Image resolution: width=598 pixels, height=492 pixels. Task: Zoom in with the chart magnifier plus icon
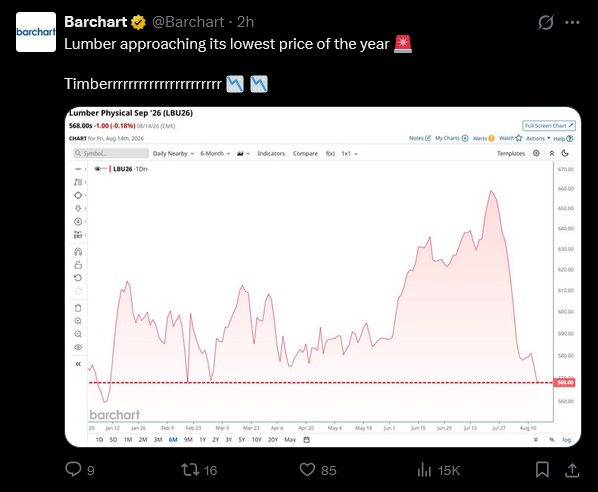pos(78,321)
